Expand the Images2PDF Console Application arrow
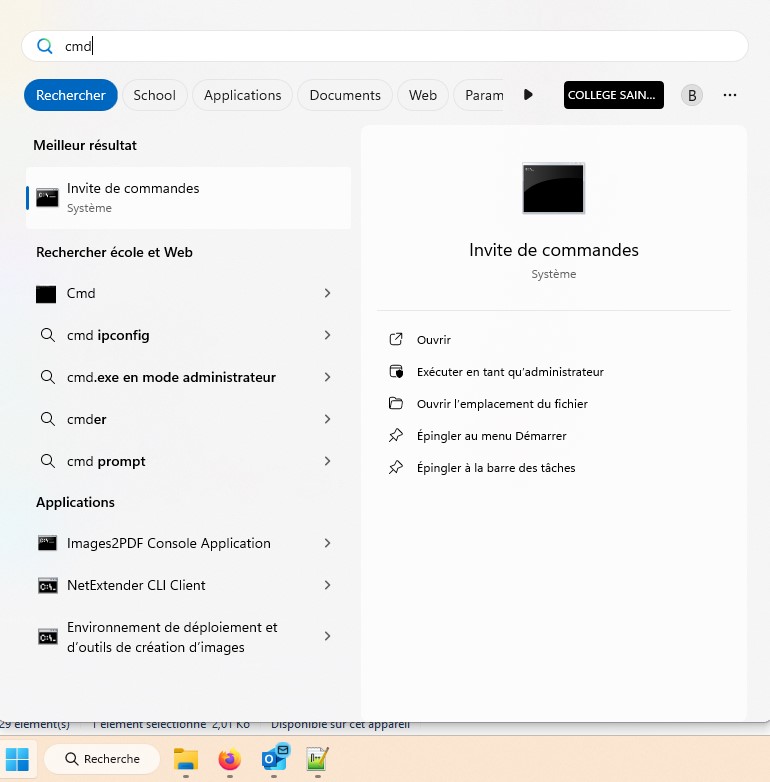The width and height of the screenshot is (770, 782). click(x=327, y=543)
